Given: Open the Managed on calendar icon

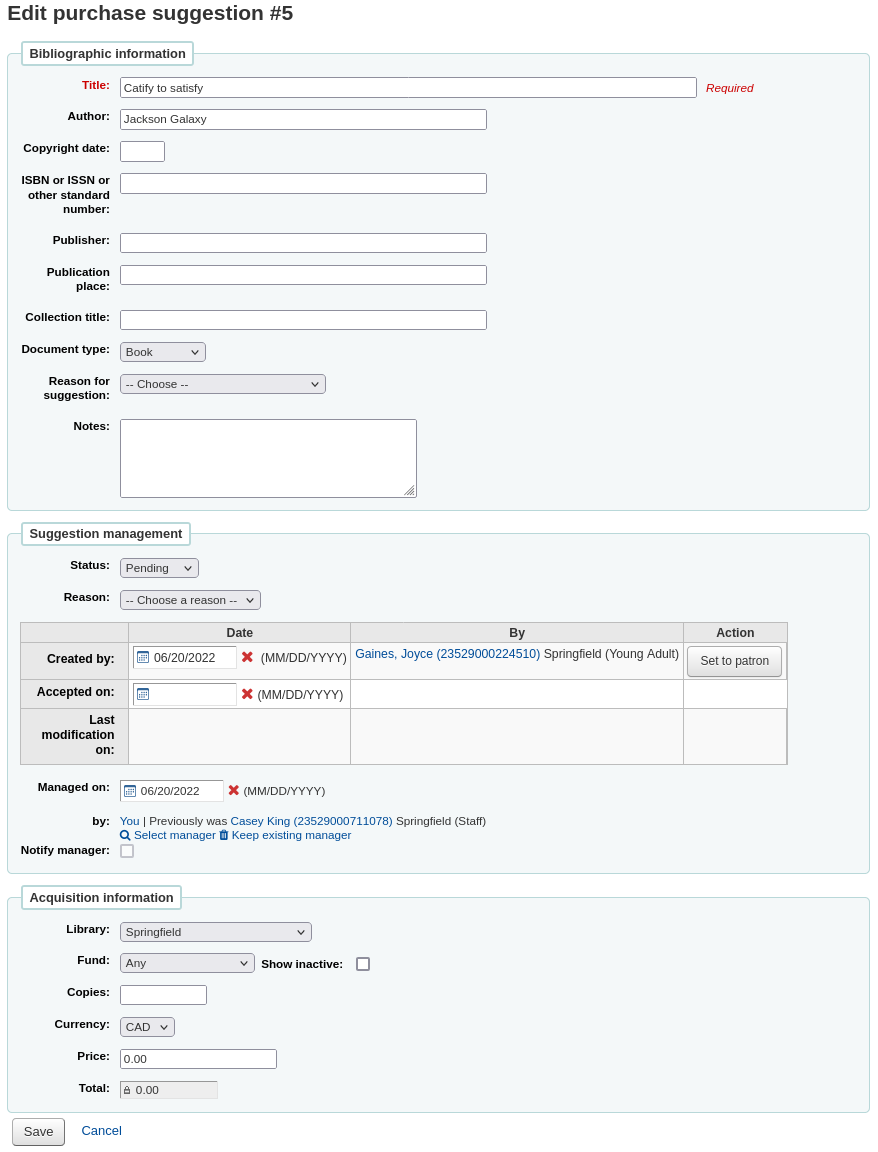Looking at the screenshot, I should (x=130, y=790).
